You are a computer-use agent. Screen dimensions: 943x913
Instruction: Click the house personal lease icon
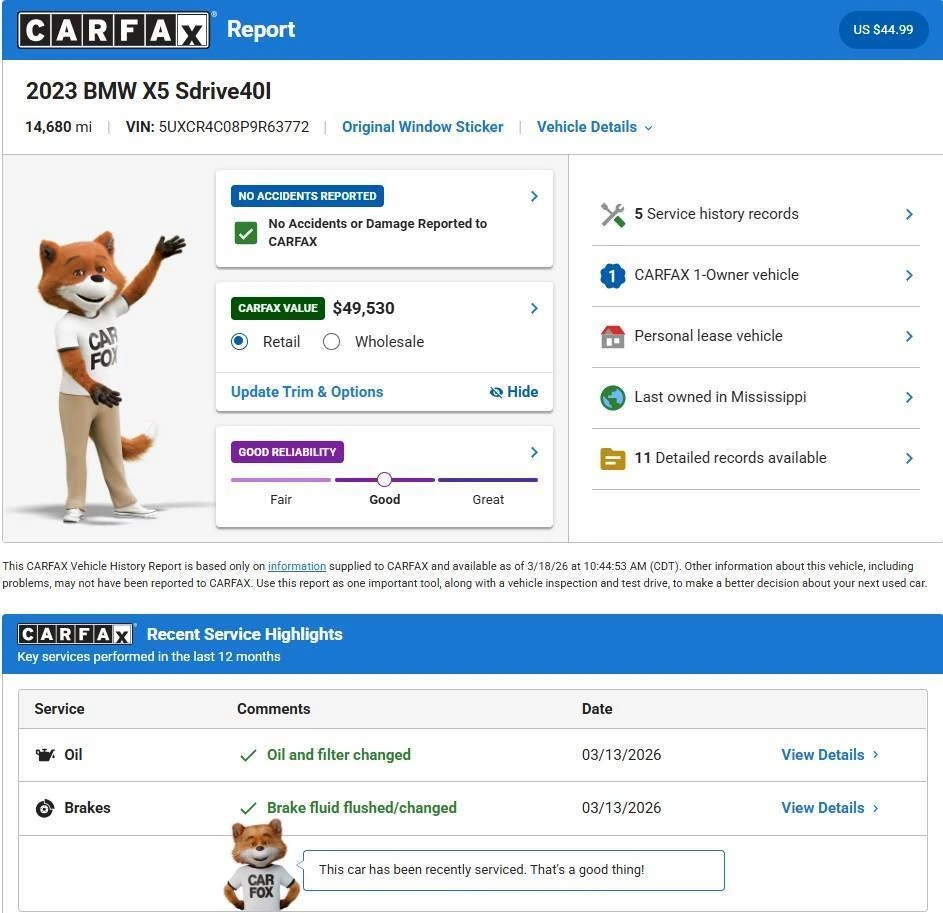coord(612,337)
